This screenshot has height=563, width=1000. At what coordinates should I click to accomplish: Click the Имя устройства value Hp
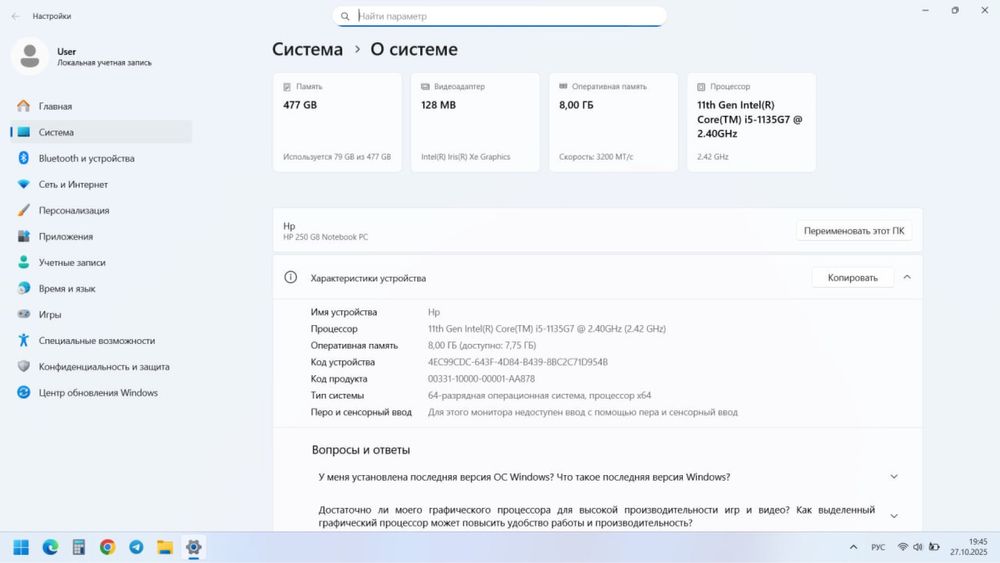point(434,312)
